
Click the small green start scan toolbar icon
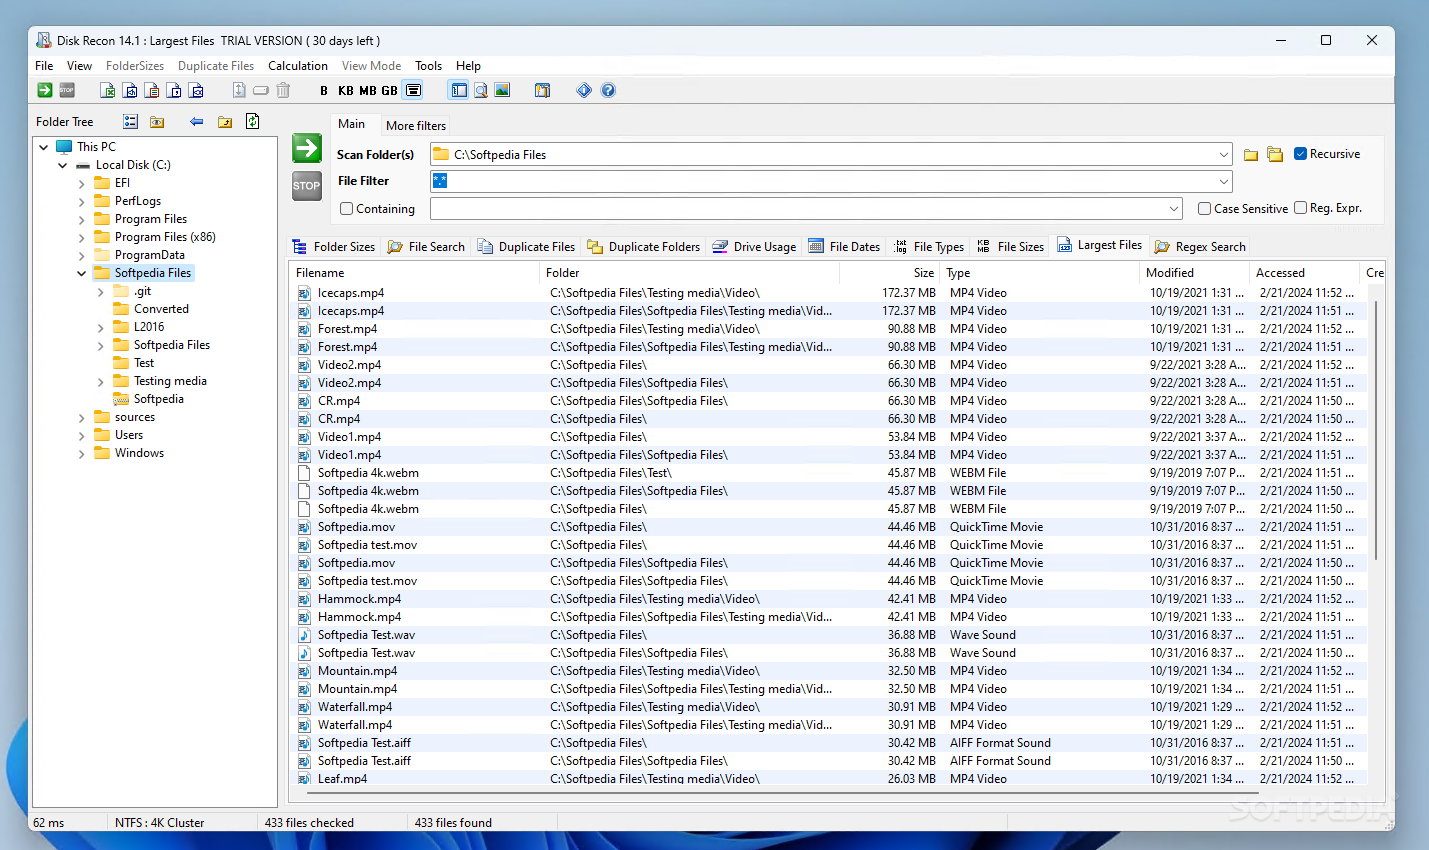click(x=45, y=90)
